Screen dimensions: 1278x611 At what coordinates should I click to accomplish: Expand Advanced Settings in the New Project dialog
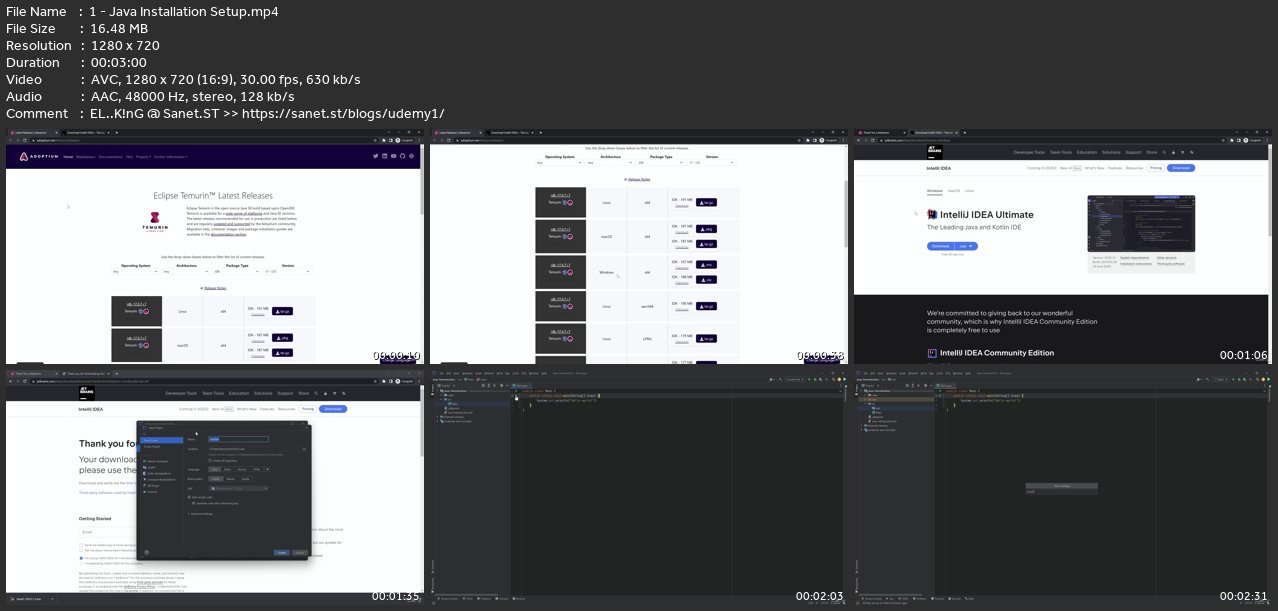[x=200, y=514]
